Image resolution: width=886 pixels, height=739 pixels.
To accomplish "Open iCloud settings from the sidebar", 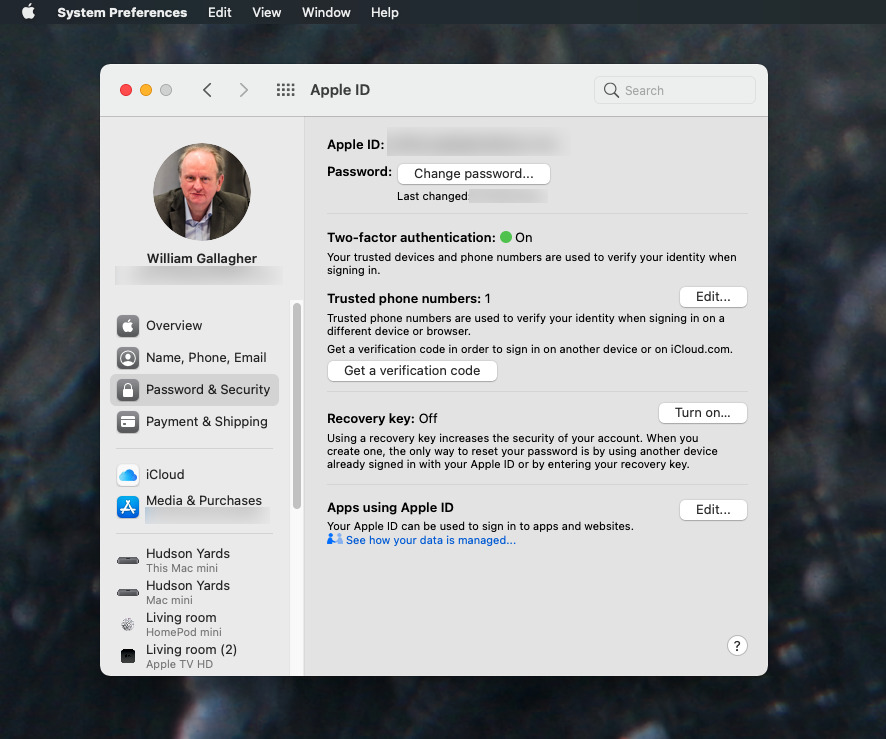I will click(x=165, y=474).
